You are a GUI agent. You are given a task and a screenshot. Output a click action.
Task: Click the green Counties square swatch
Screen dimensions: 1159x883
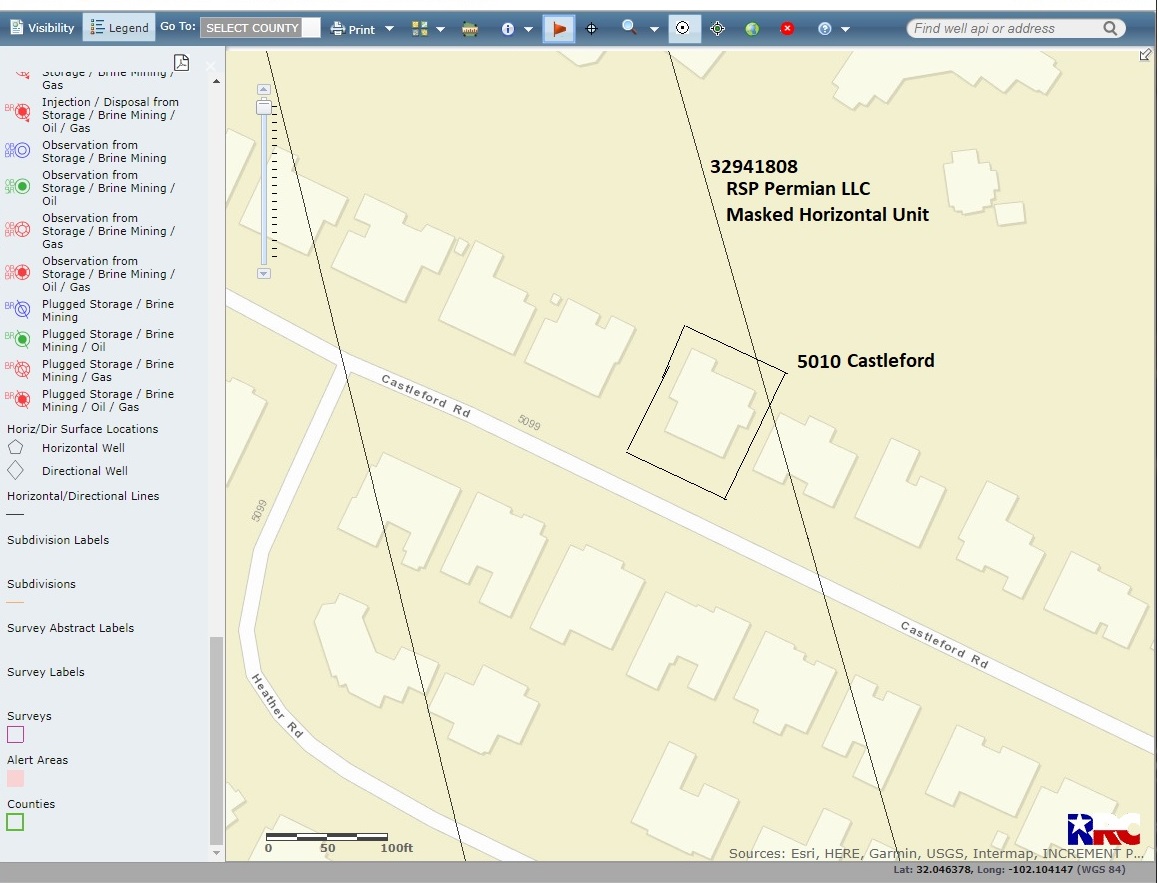pos(16,822)
